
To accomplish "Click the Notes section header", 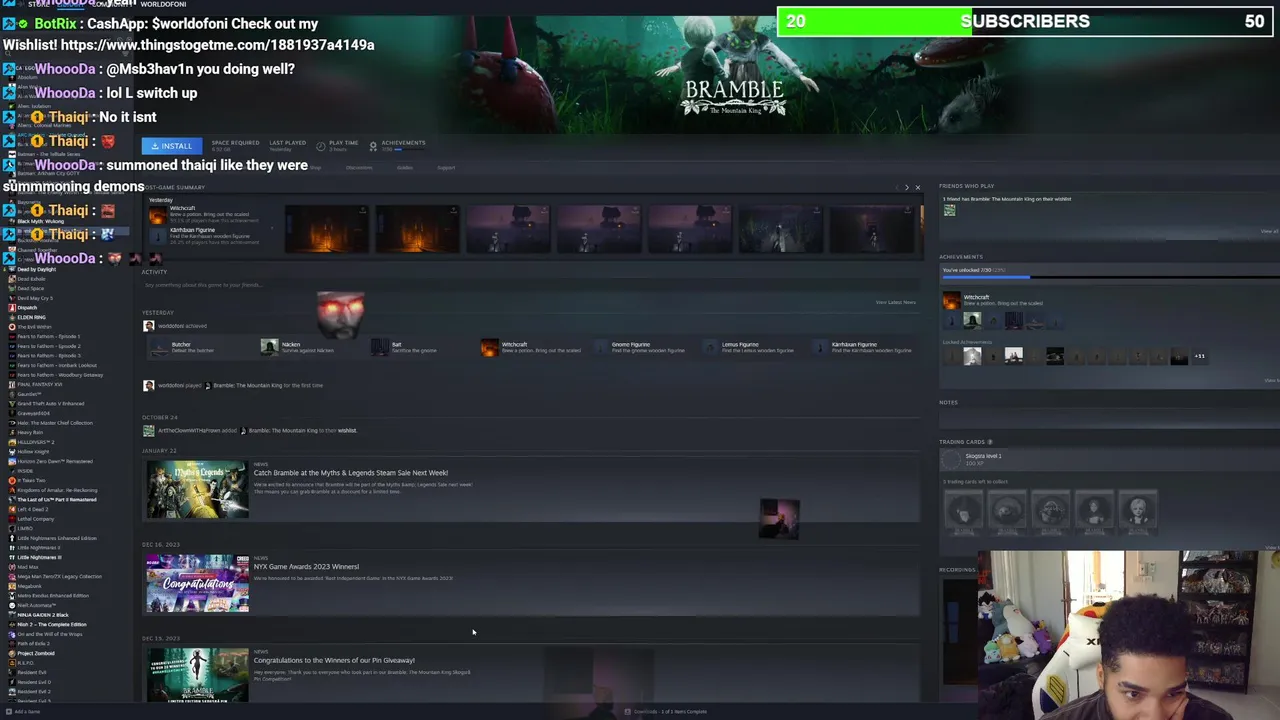I will (x=949, y=402).
